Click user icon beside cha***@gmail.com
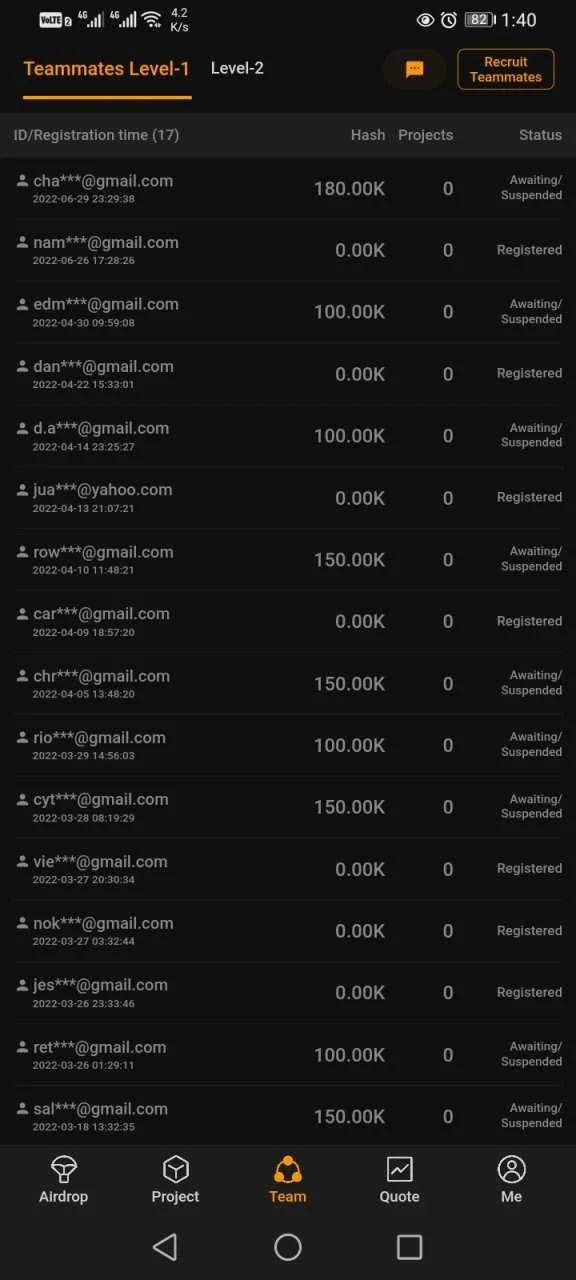This screenshot has height=1280, width=576. (22, 181)
